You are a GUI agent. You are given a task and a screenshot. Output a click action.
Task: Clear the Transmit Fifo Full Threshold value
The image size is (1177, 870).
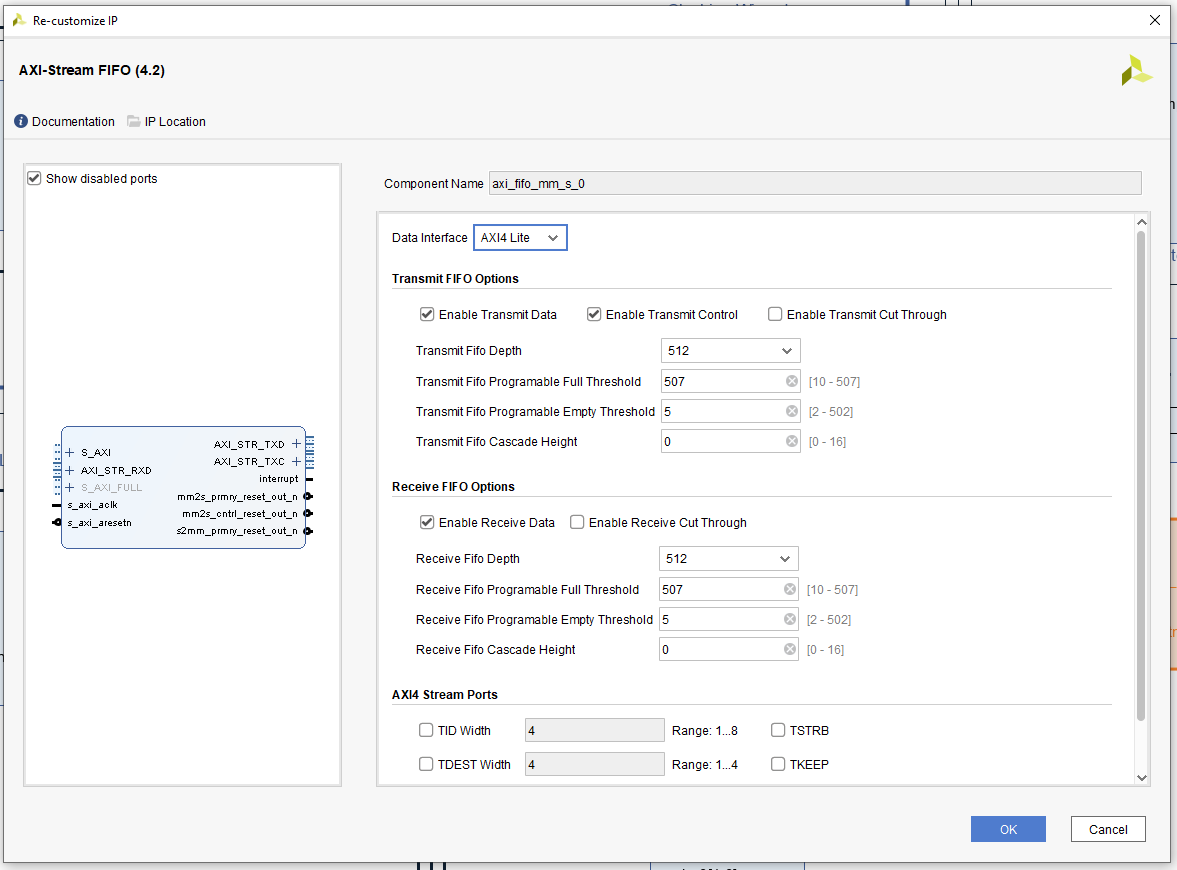[792, 381]
